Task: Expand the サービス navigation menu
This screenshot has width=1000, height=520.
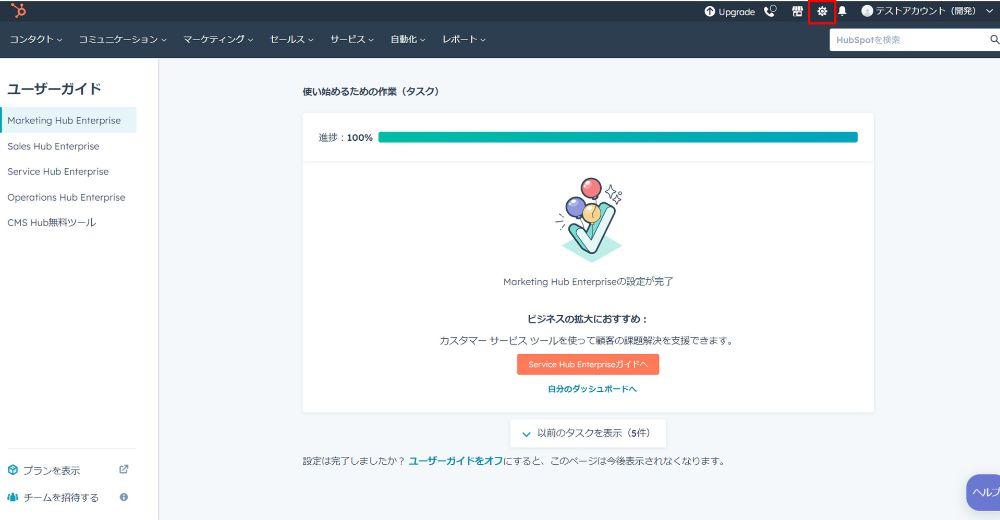Action: (352, 39)
